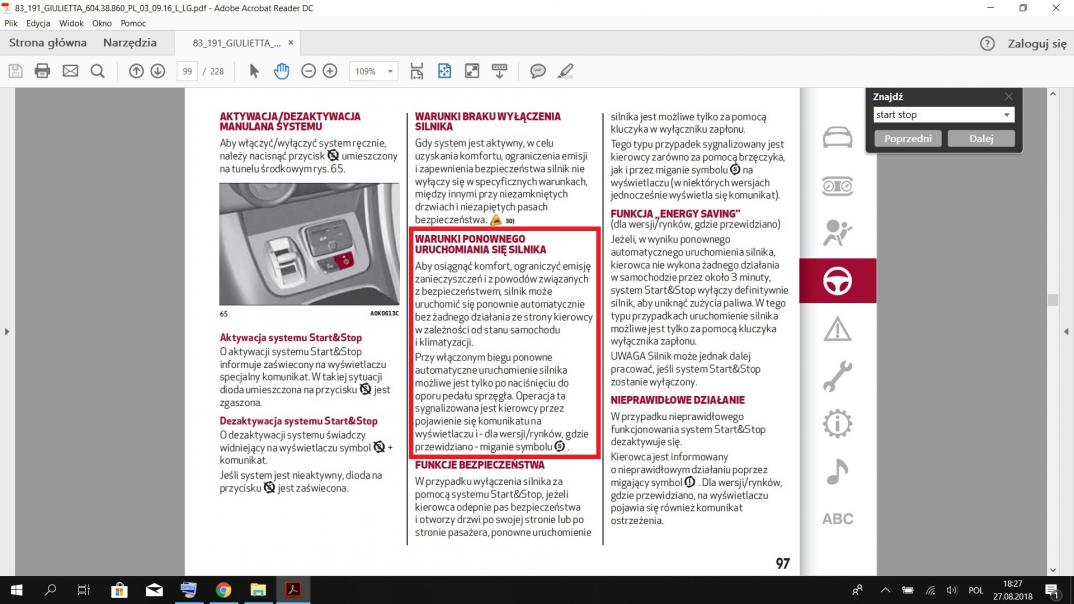Add a comment speech bubble

pos(538,71)
